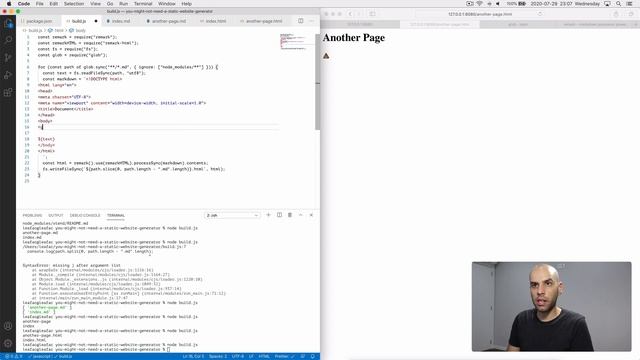This screenshot has height=360, width=640.
Task: Click the html breadcrumb item
Action: [x=59, y=30]
